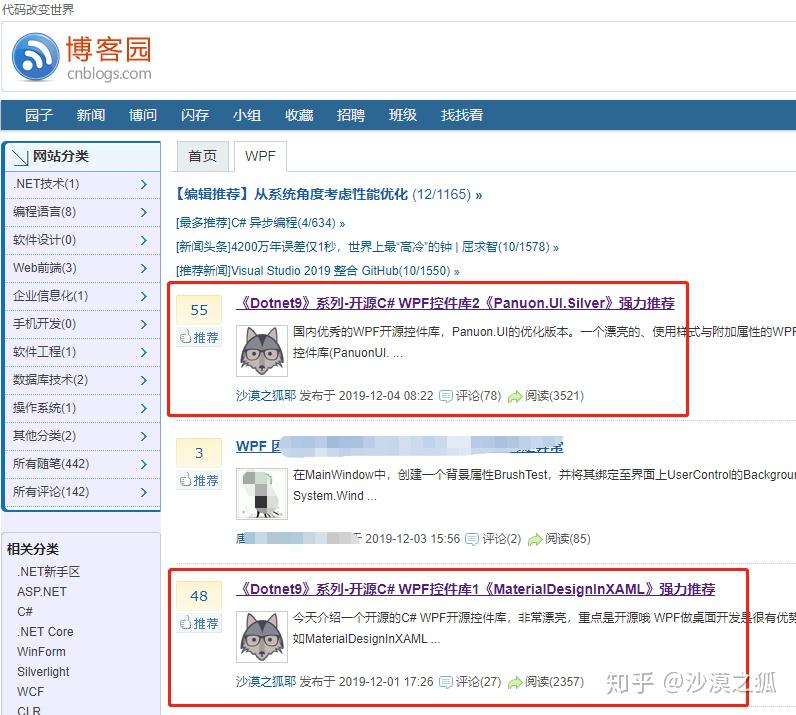Click the 推荐 thumbs-up under 3
This screenshot has height=715, width=796.
199,480
